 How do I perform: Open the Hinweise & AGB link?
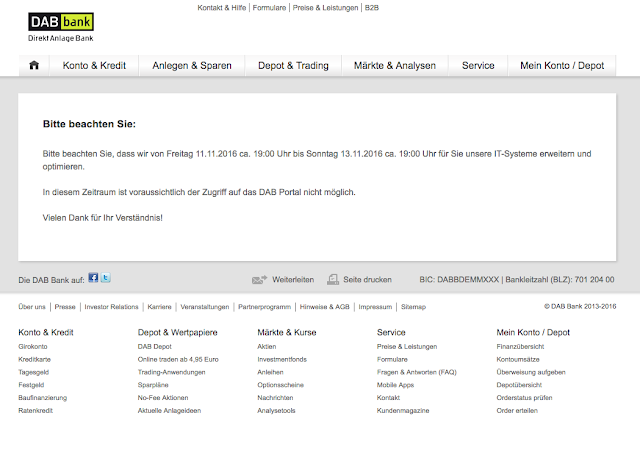click(x=324, y=307)
